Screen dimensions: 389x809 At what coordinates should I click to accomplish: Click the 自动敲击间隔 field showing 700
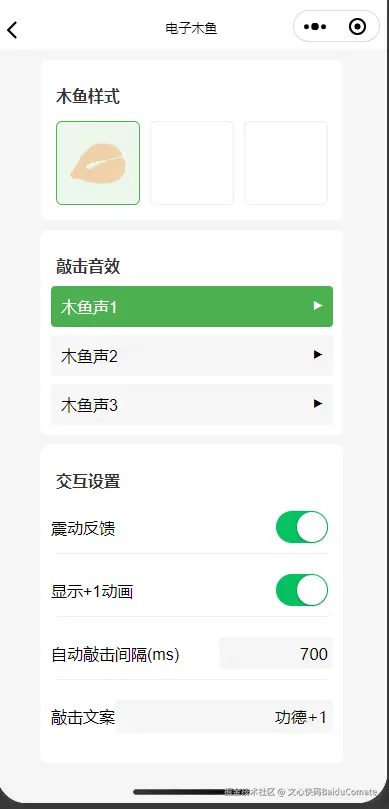276,654
